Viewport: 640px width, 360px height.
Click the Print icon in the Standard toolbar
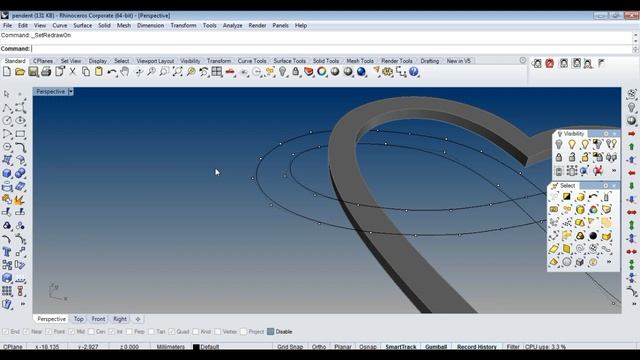(46, 72)
